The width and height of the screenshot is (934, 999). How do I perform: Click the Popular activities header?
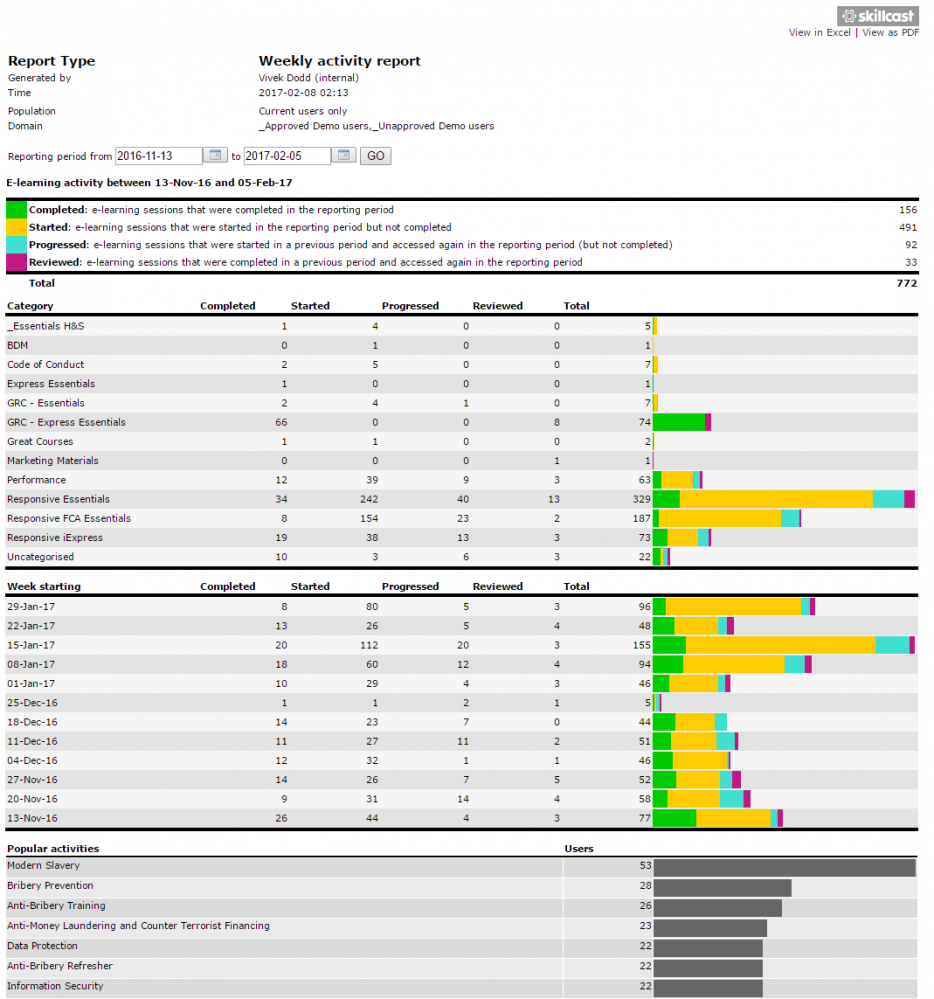[x=53, y=849]
